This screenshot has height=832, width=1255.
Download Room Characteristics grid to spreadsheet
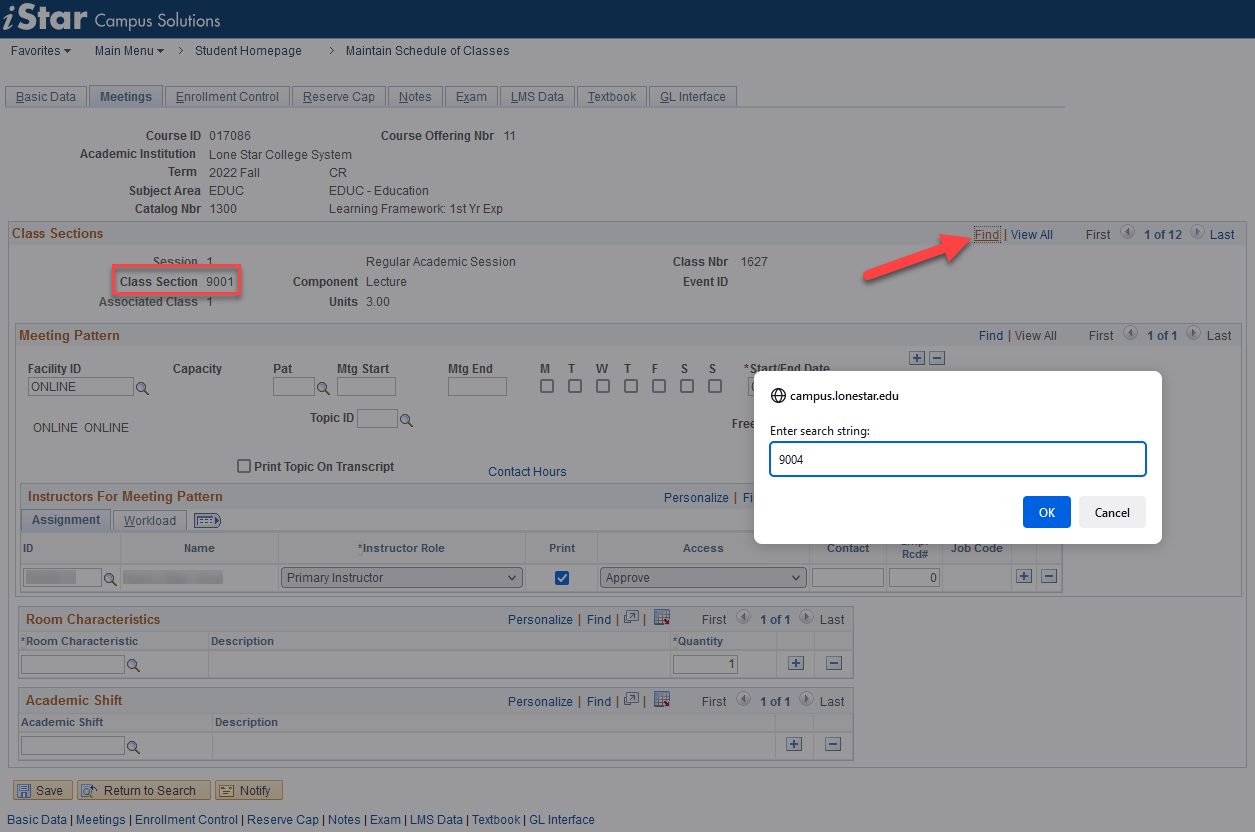click(661, 618)
